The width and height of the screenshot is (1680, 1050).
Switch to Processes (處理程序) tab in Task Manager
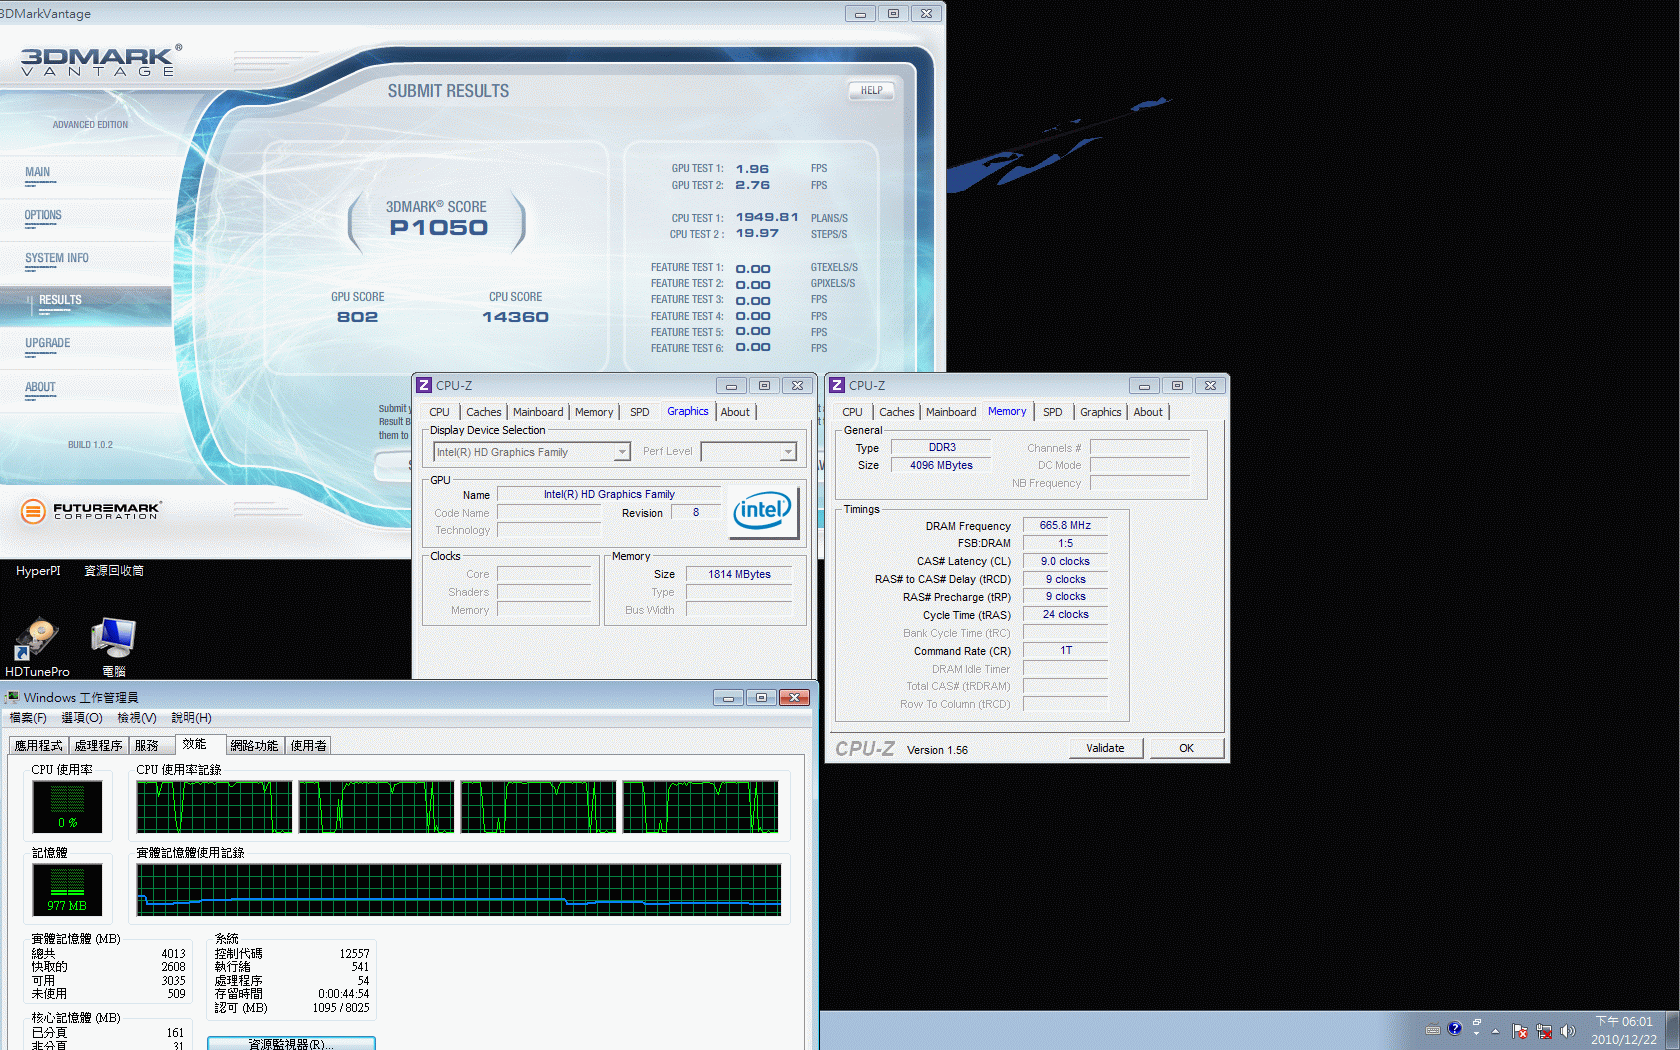pos(98,745)
